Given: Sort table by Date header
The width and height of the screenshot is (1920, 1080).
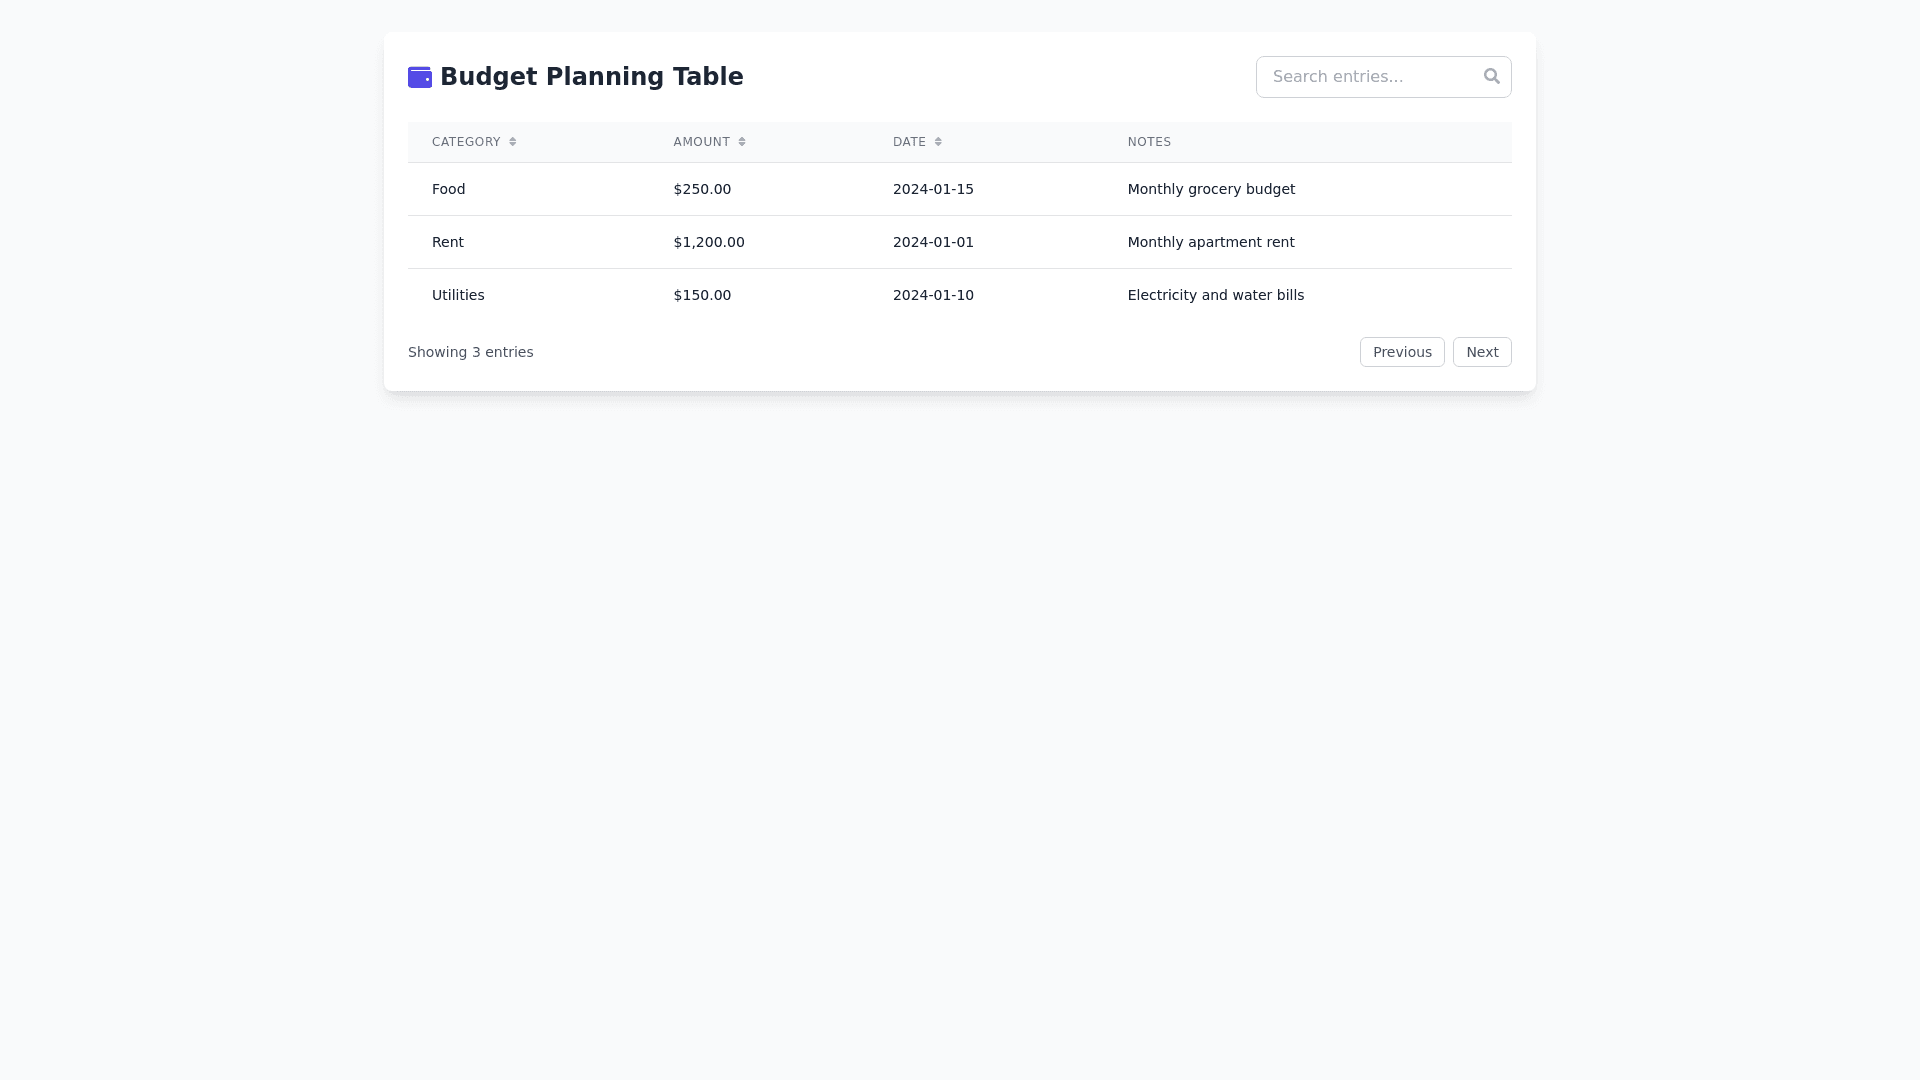Looking at the screenshot, I should (909, 142).
